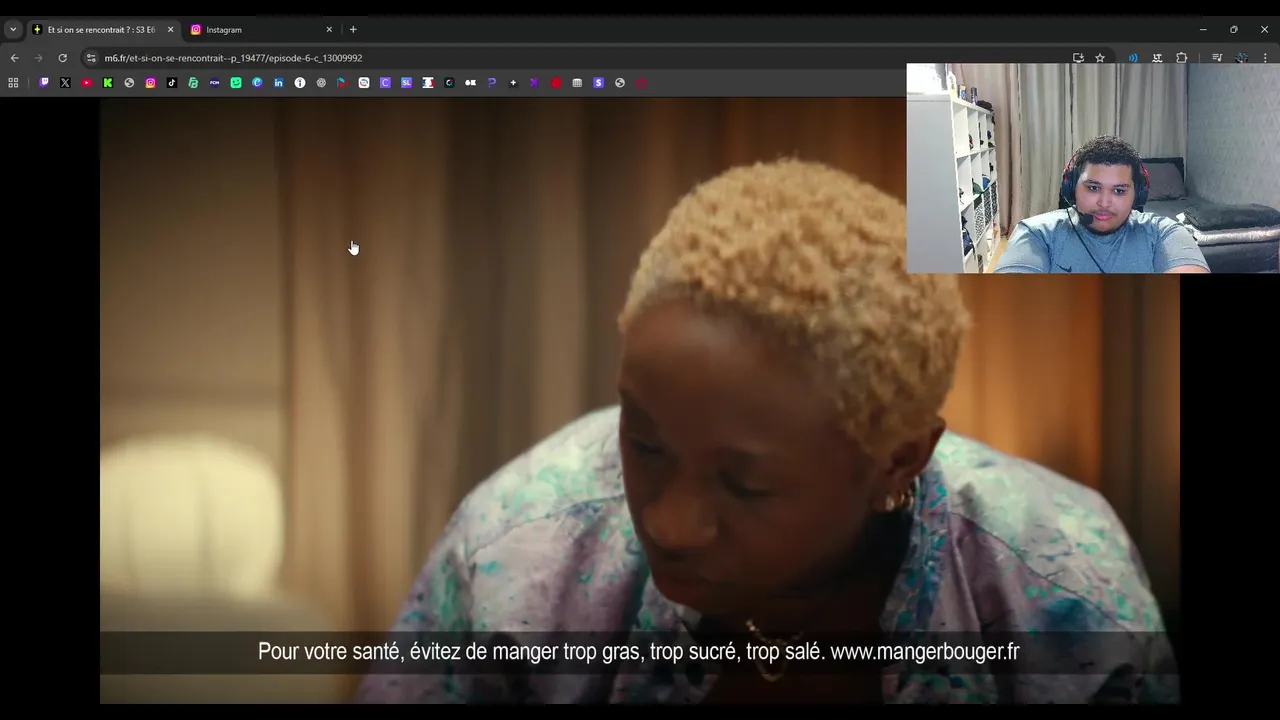Open the media control music-note button
Viewport: 1280px width, 720px height.
[1217, 58]
